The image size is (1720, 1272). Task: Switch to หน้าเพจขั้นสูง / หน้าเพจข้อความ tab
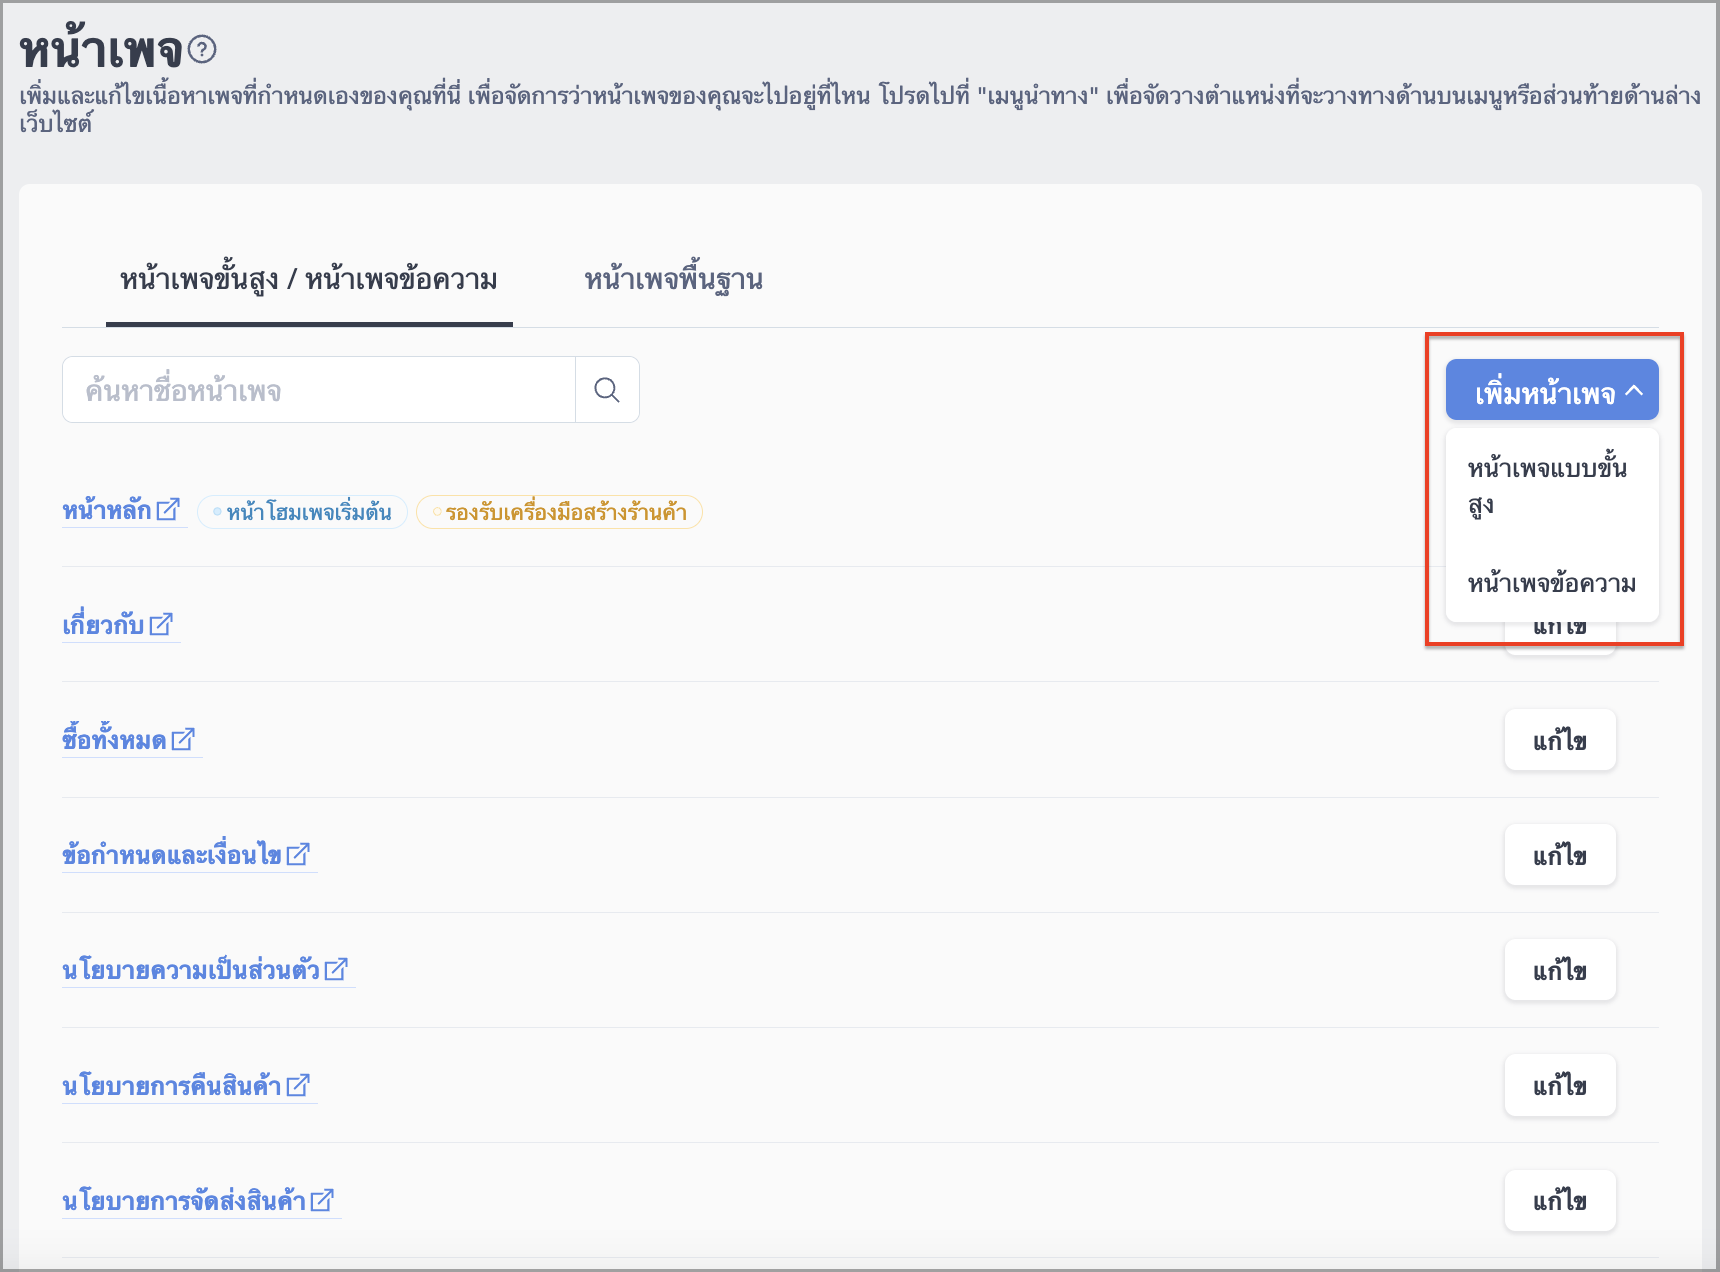309,279
